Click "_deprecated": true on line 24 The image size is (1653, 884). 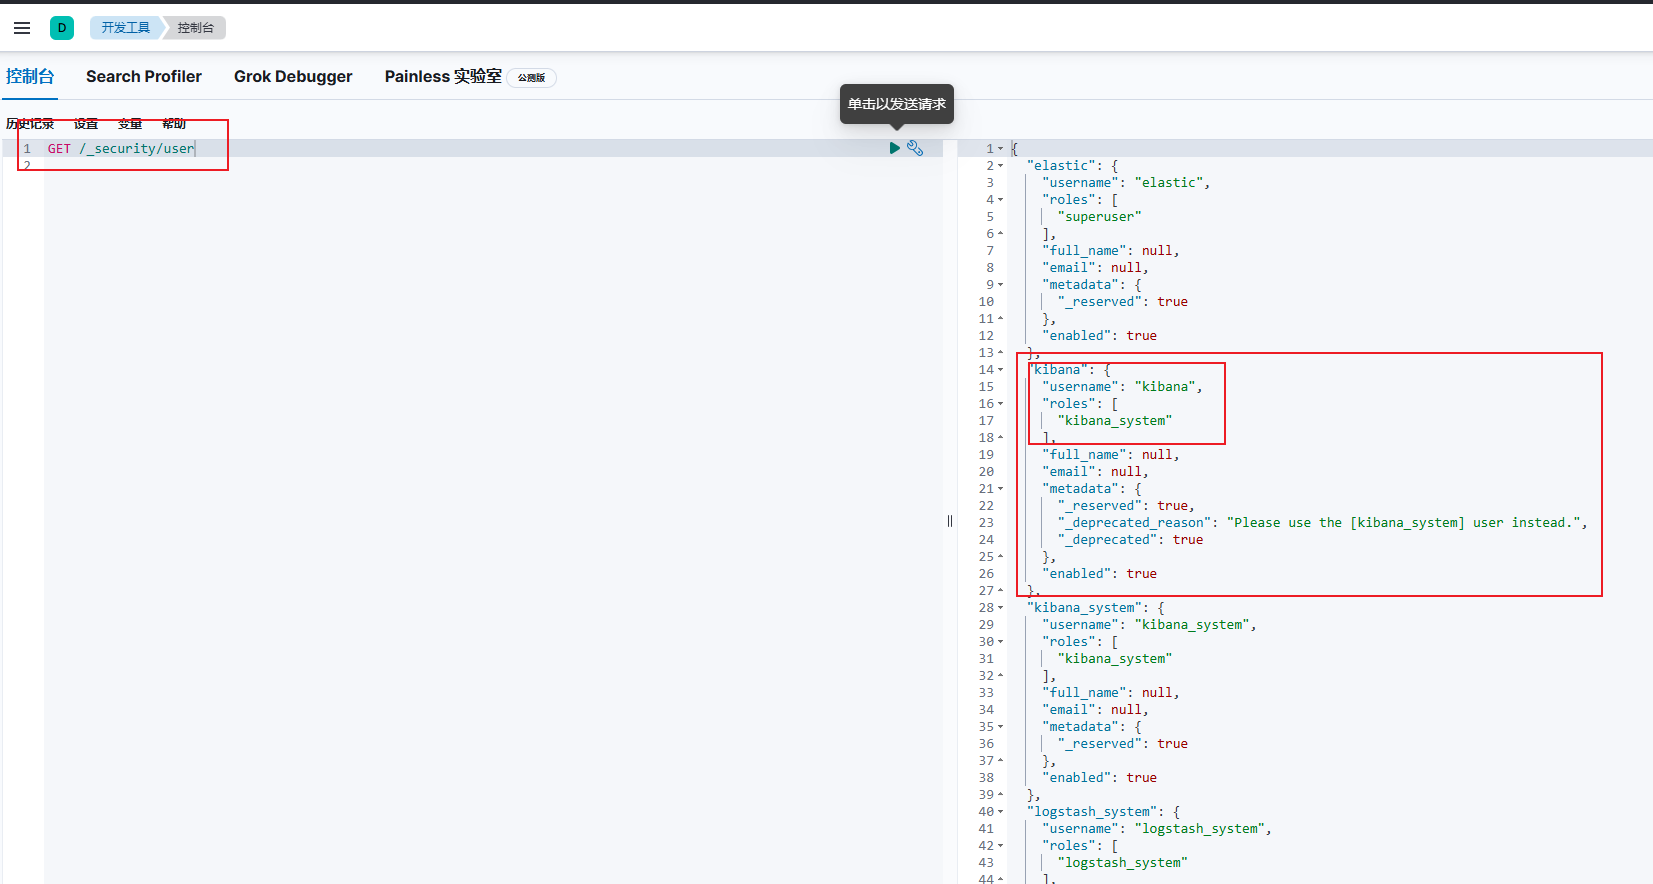[1130, 540]
